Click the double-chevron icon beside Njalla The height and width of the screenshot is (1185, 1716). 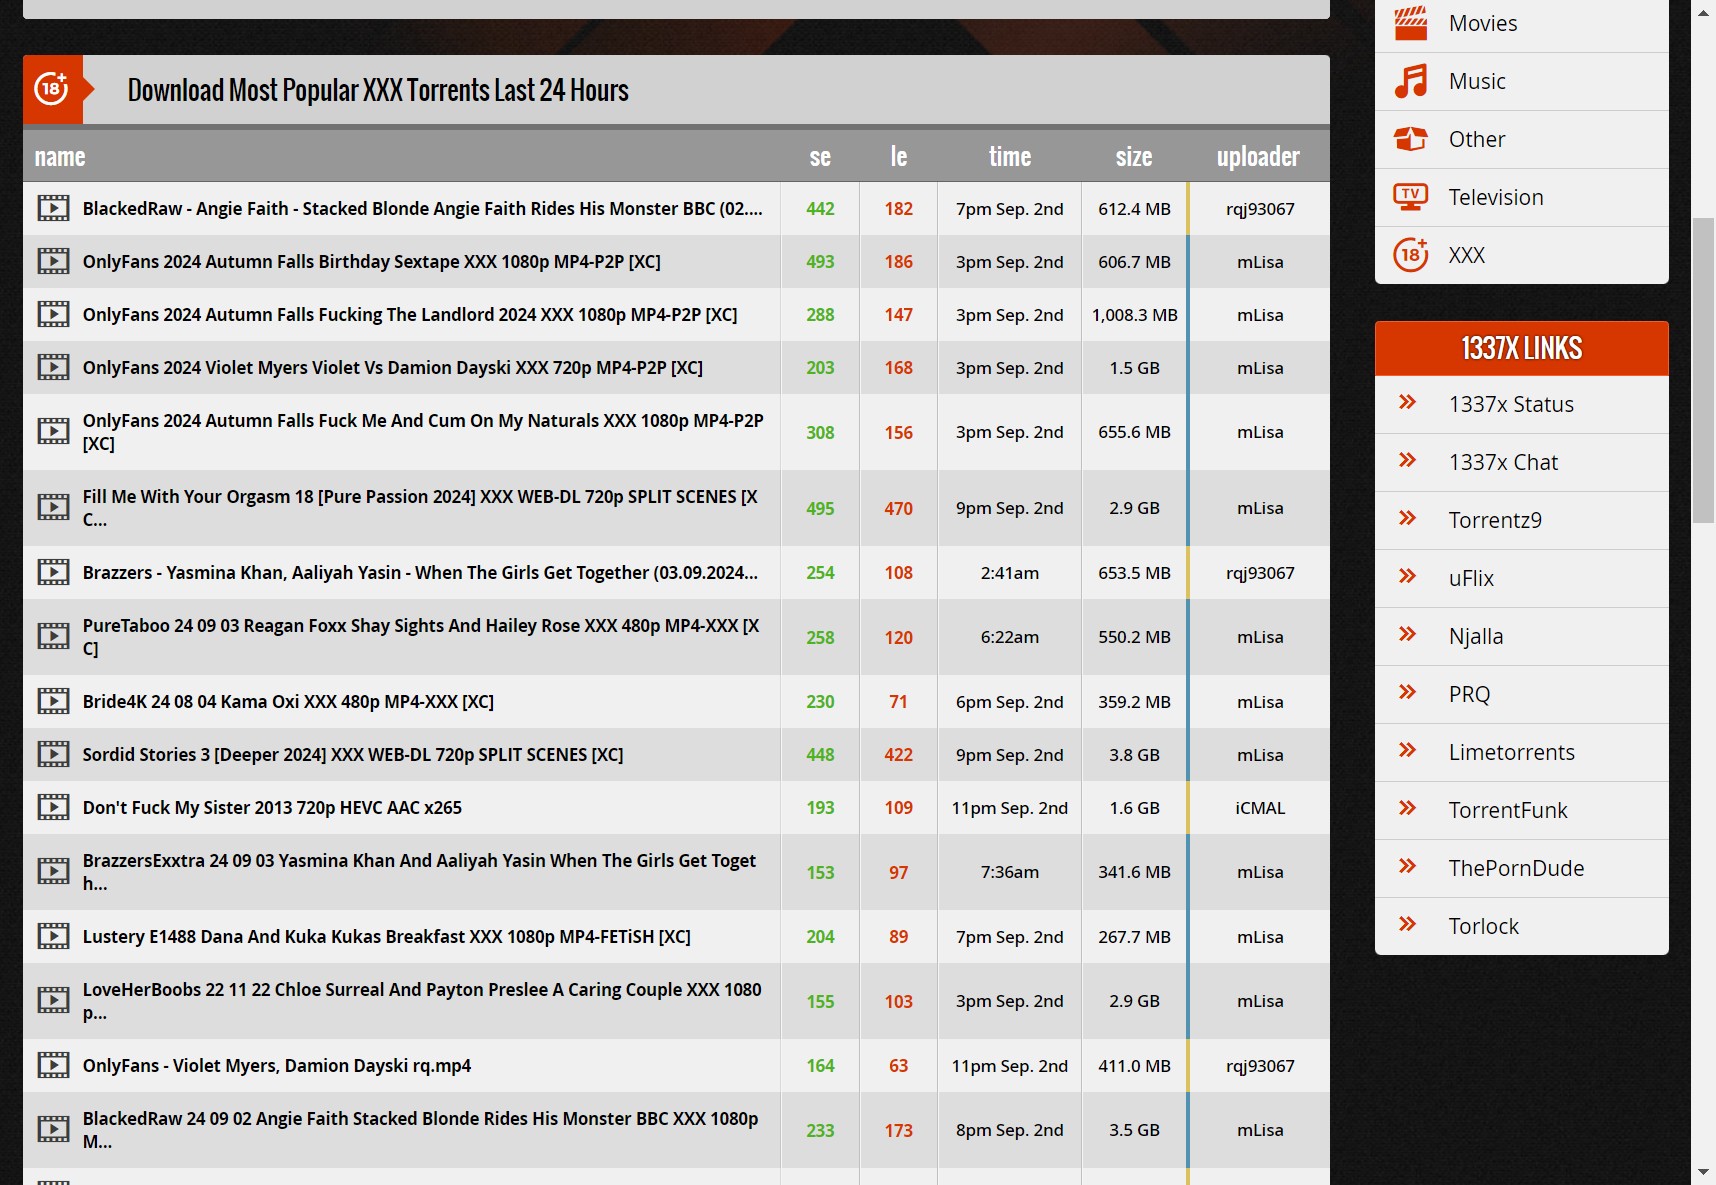click(x=1407, y=634)
